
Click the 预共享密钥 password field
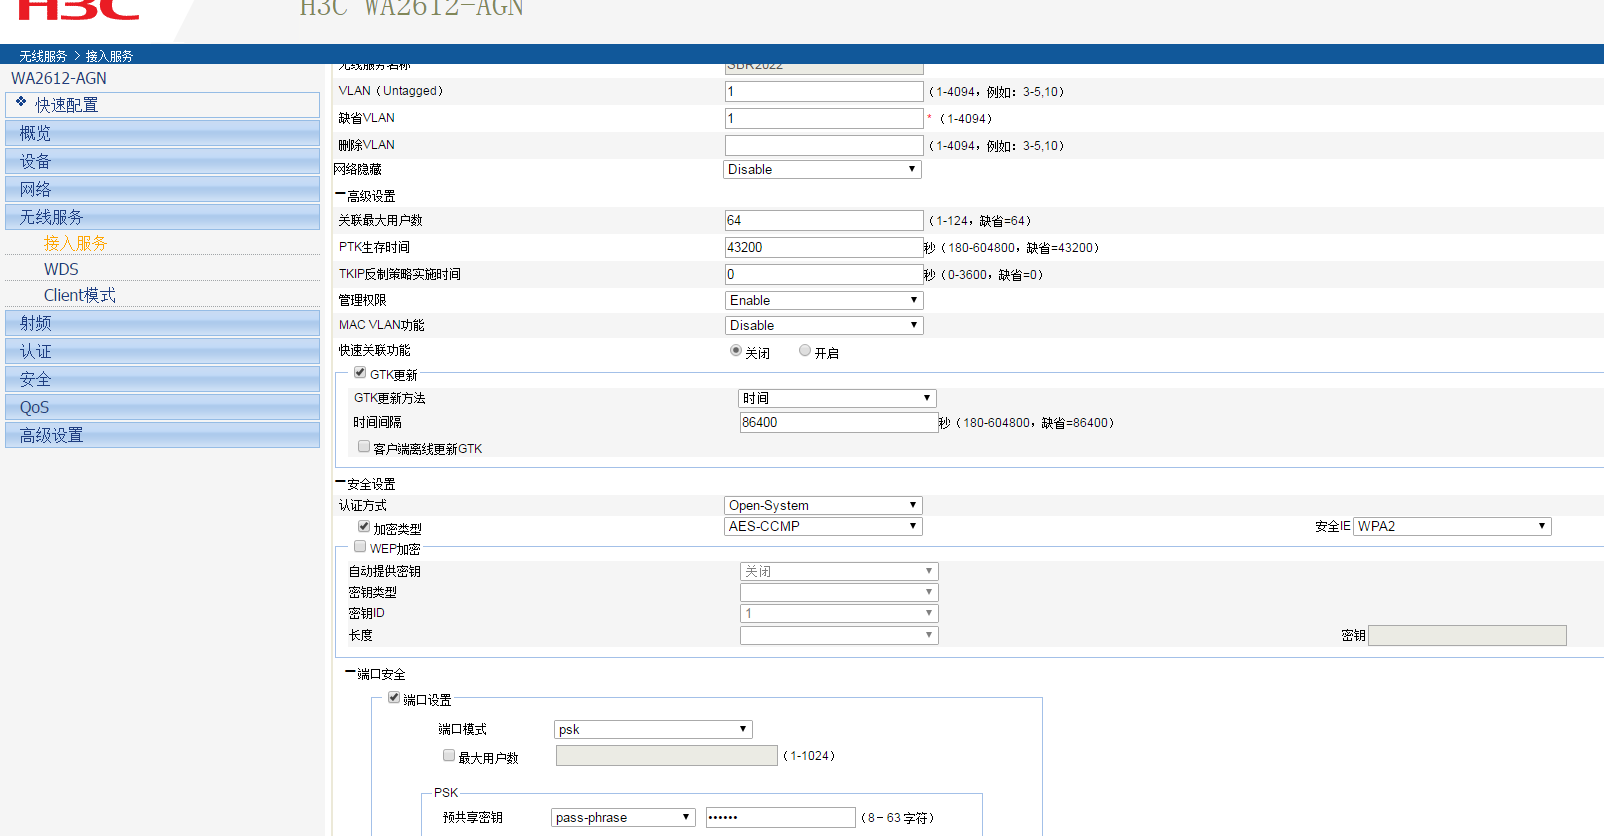(x=780, y=817)
